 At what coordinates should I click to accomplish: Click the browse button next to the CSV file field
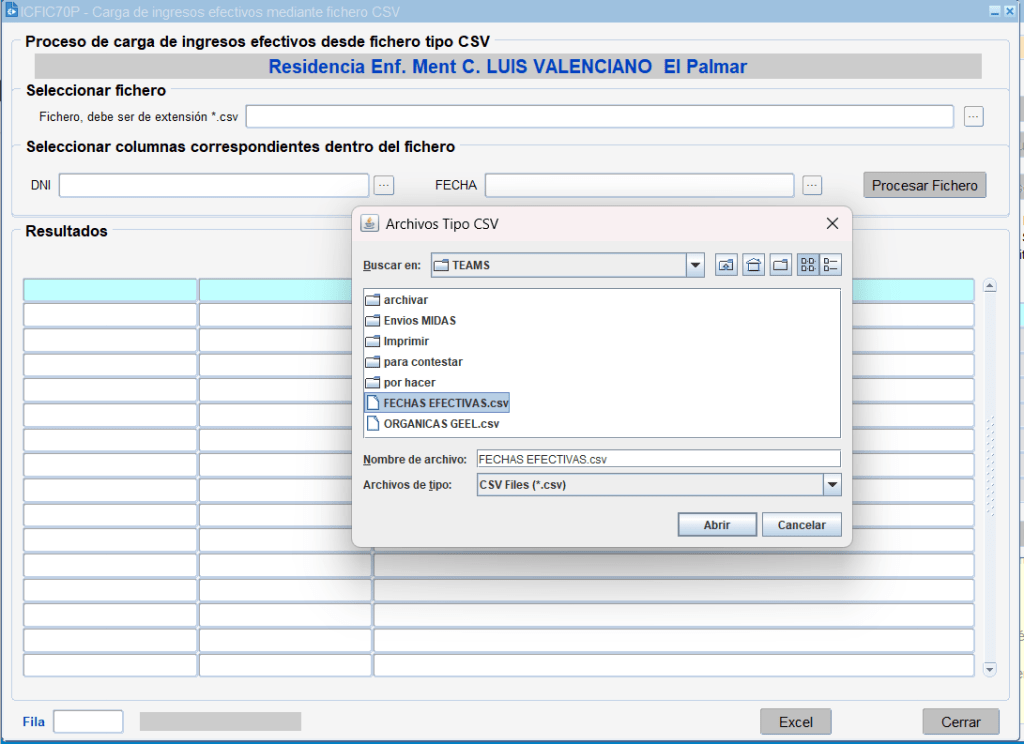click(x=974, y=117)
